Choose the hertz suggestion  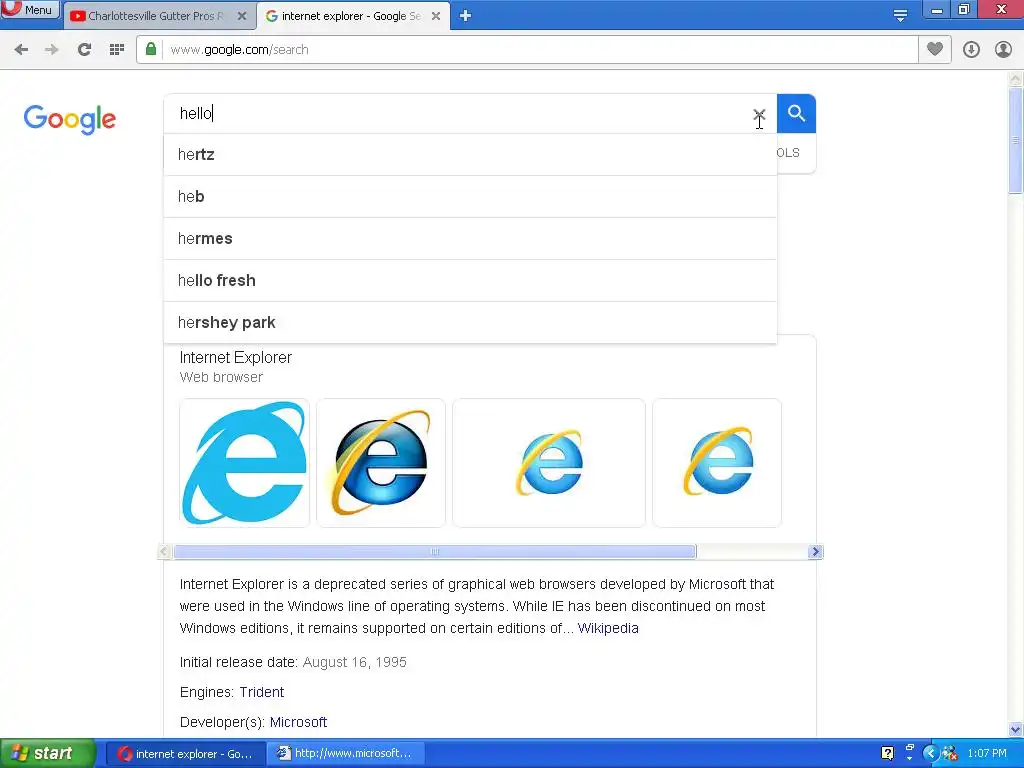[x=470, y=155]
